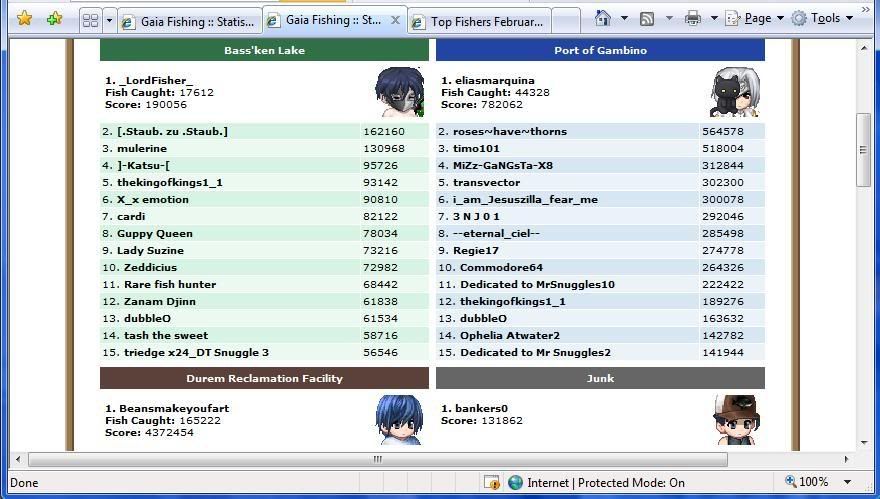Select the active 'Gaia Fishing :: St...' tab

(333, 20)
